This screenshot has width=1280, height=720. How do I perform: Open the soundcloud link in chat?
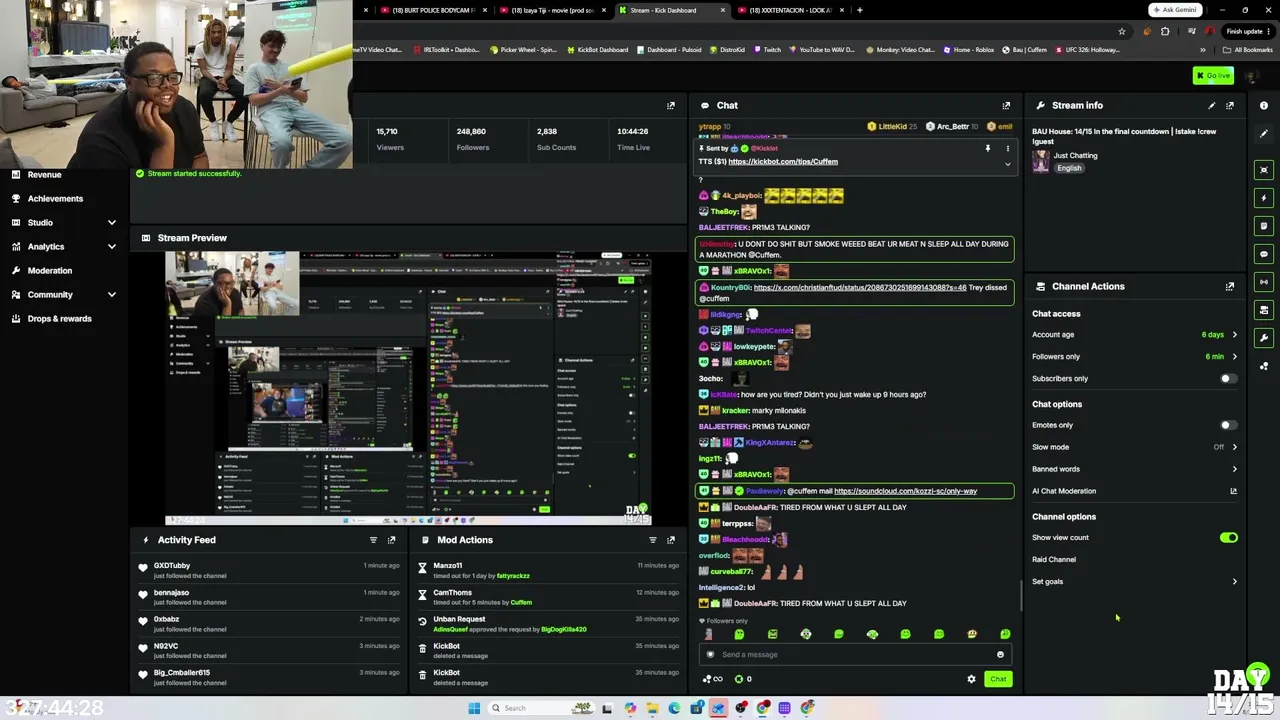905,491
